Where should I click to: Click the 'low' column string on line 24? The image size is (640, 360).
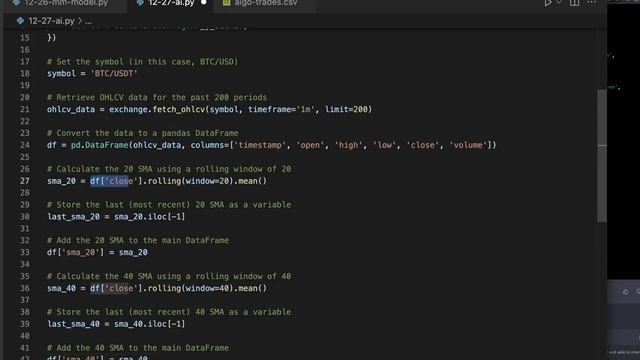[384, 145]
